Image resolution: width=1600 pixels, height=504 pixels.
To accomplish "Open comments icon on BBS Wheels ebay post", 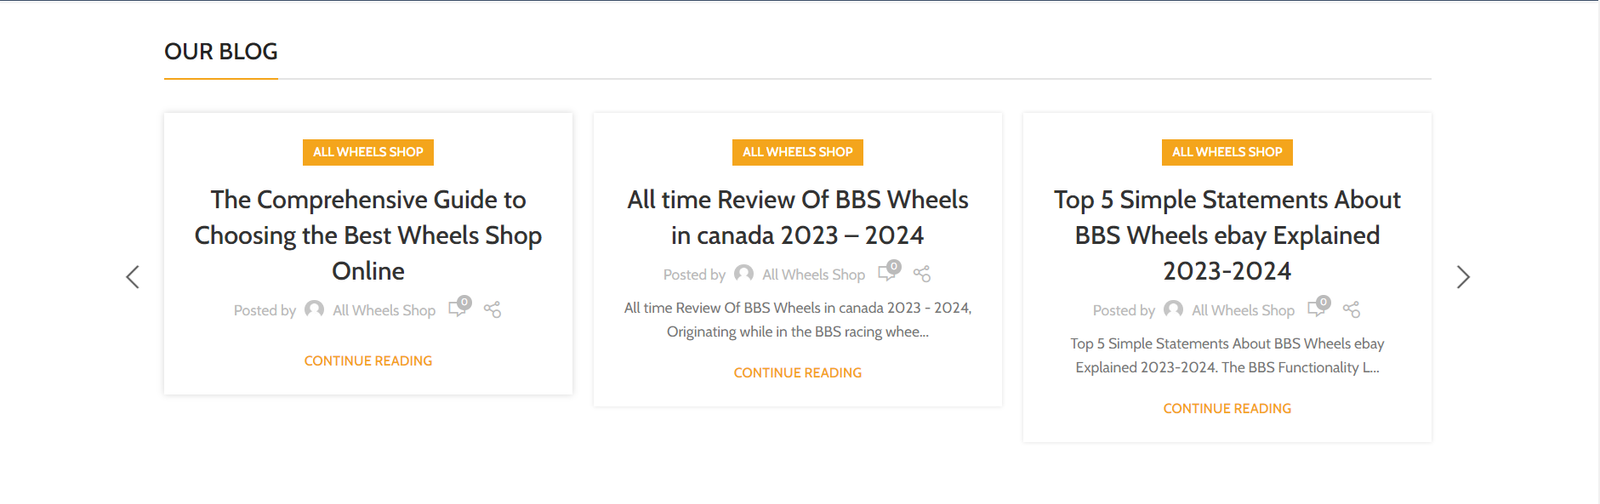I will click(1317, 308).
